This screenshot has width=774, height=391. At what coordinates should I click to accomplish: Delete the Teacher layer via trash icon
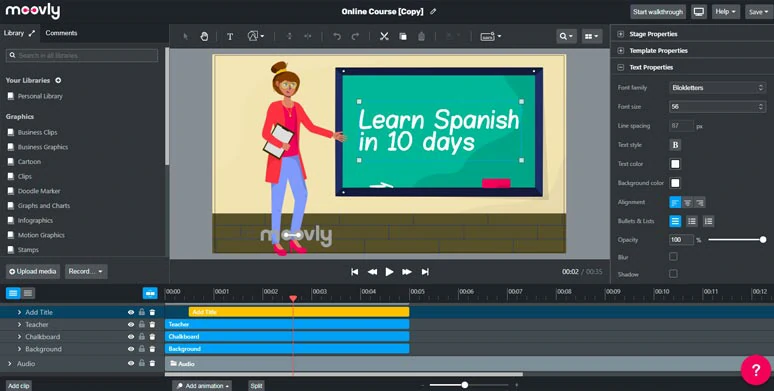152,324
